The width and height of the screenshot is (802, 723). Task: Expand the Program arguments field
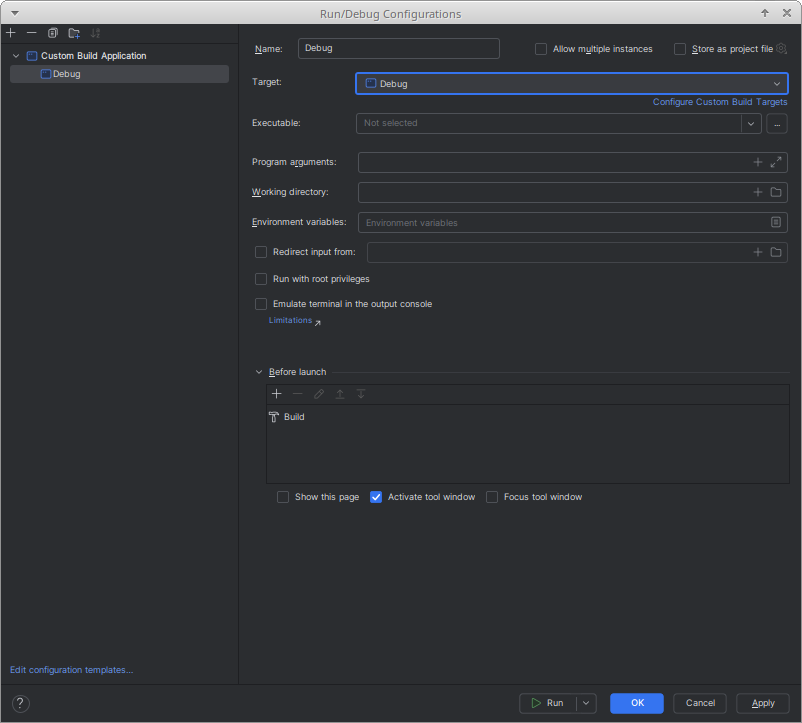point(776,162)
